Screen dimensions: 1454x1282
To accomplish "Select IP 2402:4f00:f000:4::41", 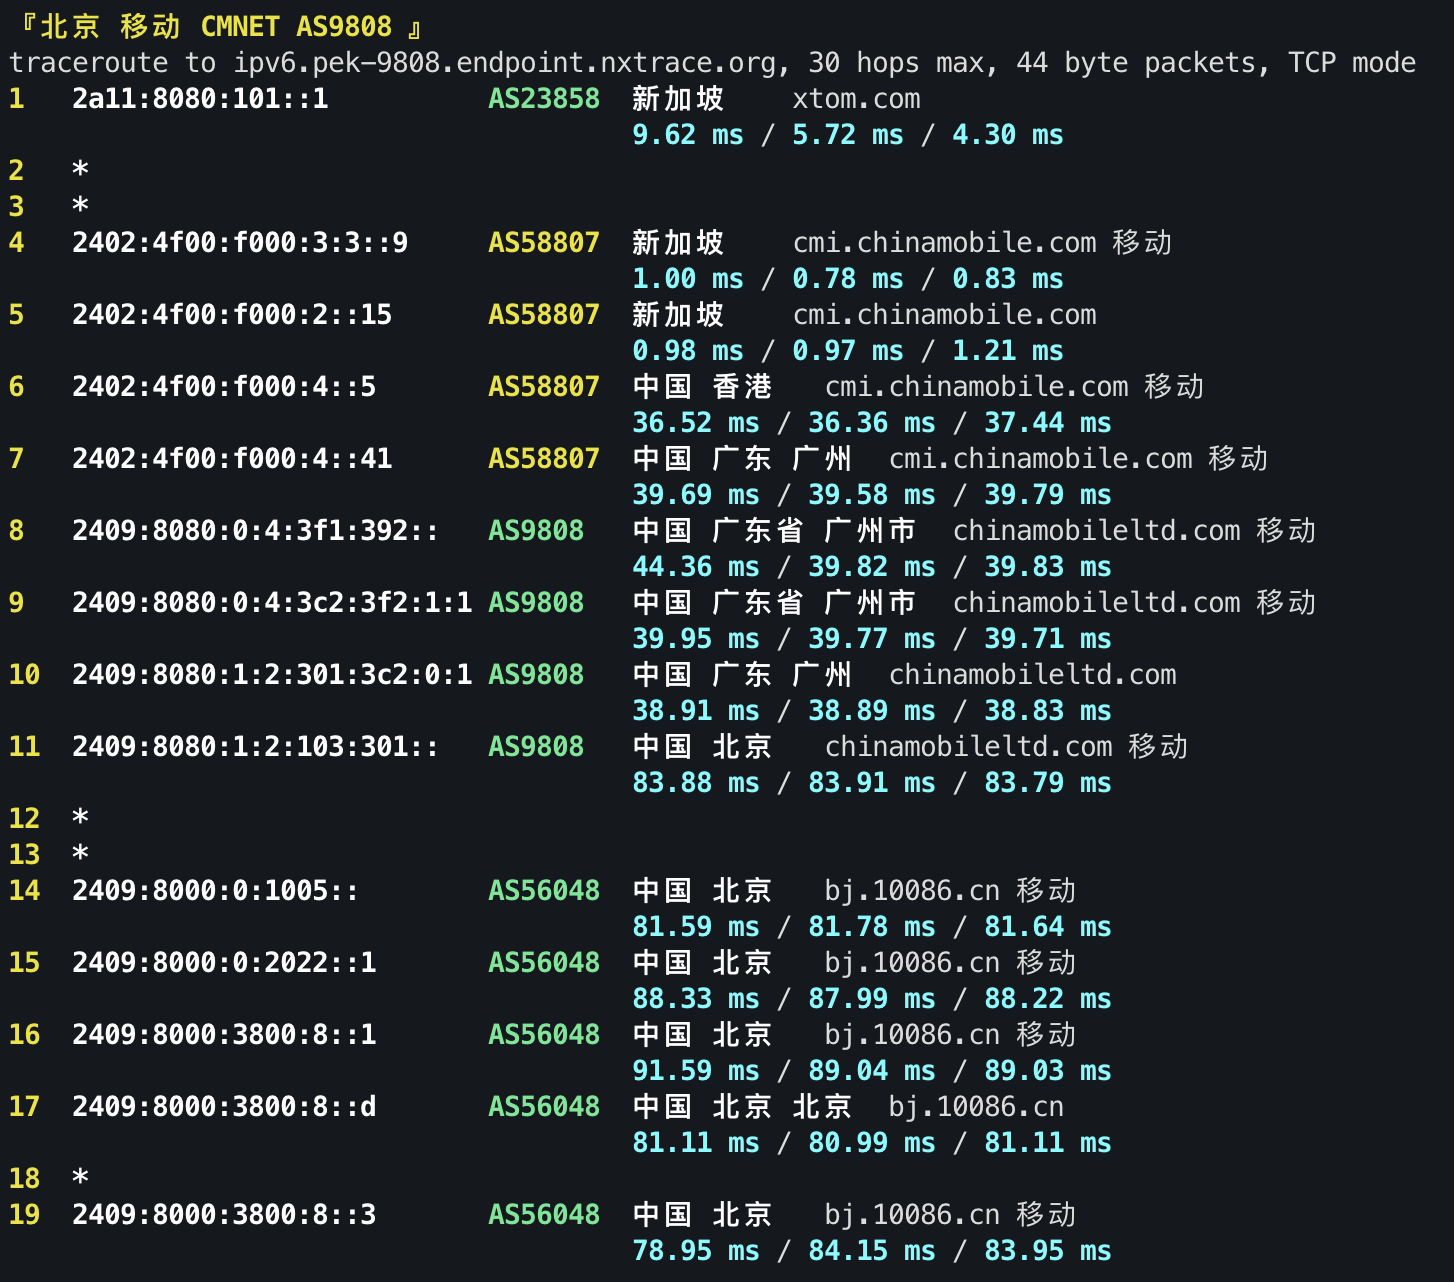I will coord(232,459).
